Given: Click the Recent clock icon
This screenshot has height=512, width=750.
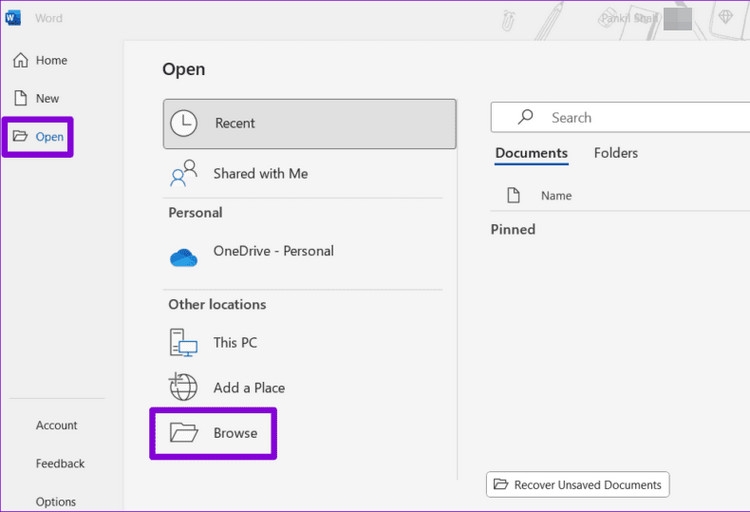Looking at the screenshot, I should (184, 123).
